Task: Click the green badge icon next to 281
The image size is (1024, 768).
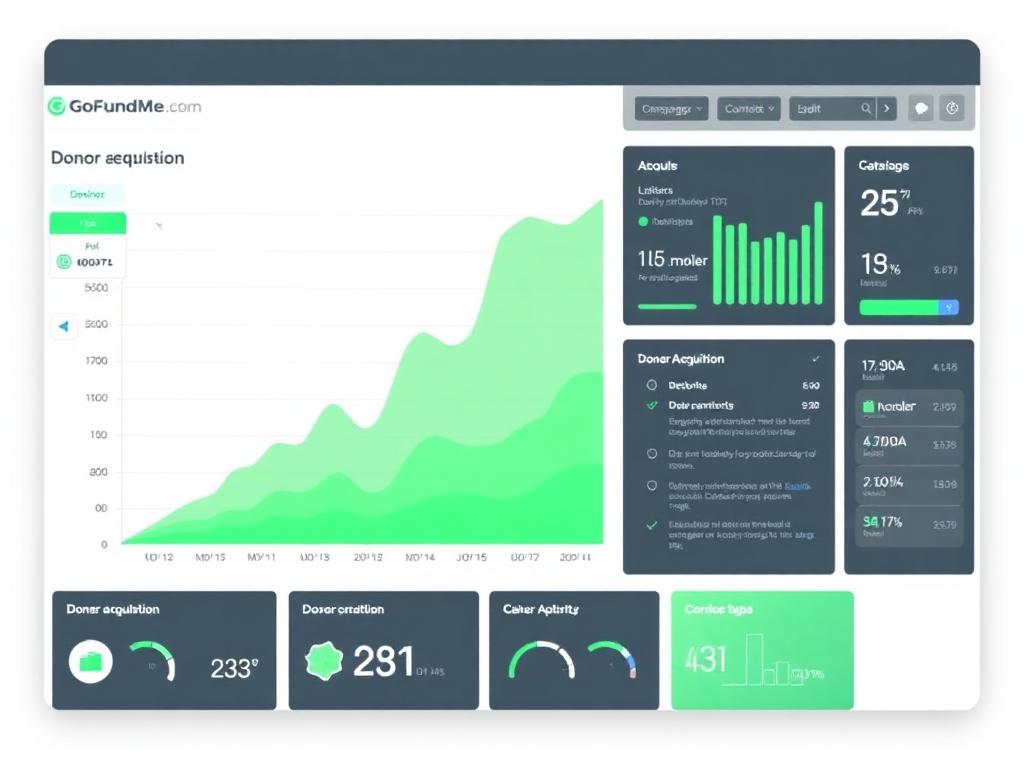Action: point(324,661)
